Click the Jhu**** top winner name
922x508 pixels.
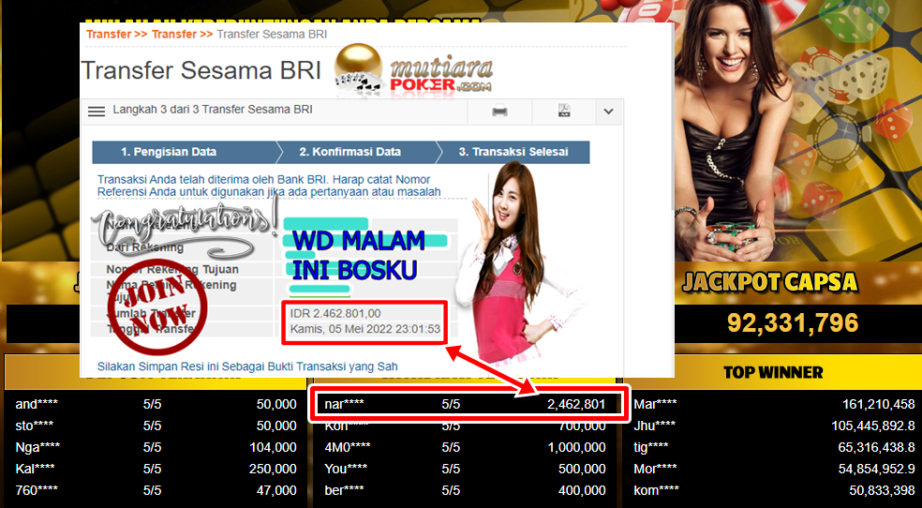(x=654, y=425)
